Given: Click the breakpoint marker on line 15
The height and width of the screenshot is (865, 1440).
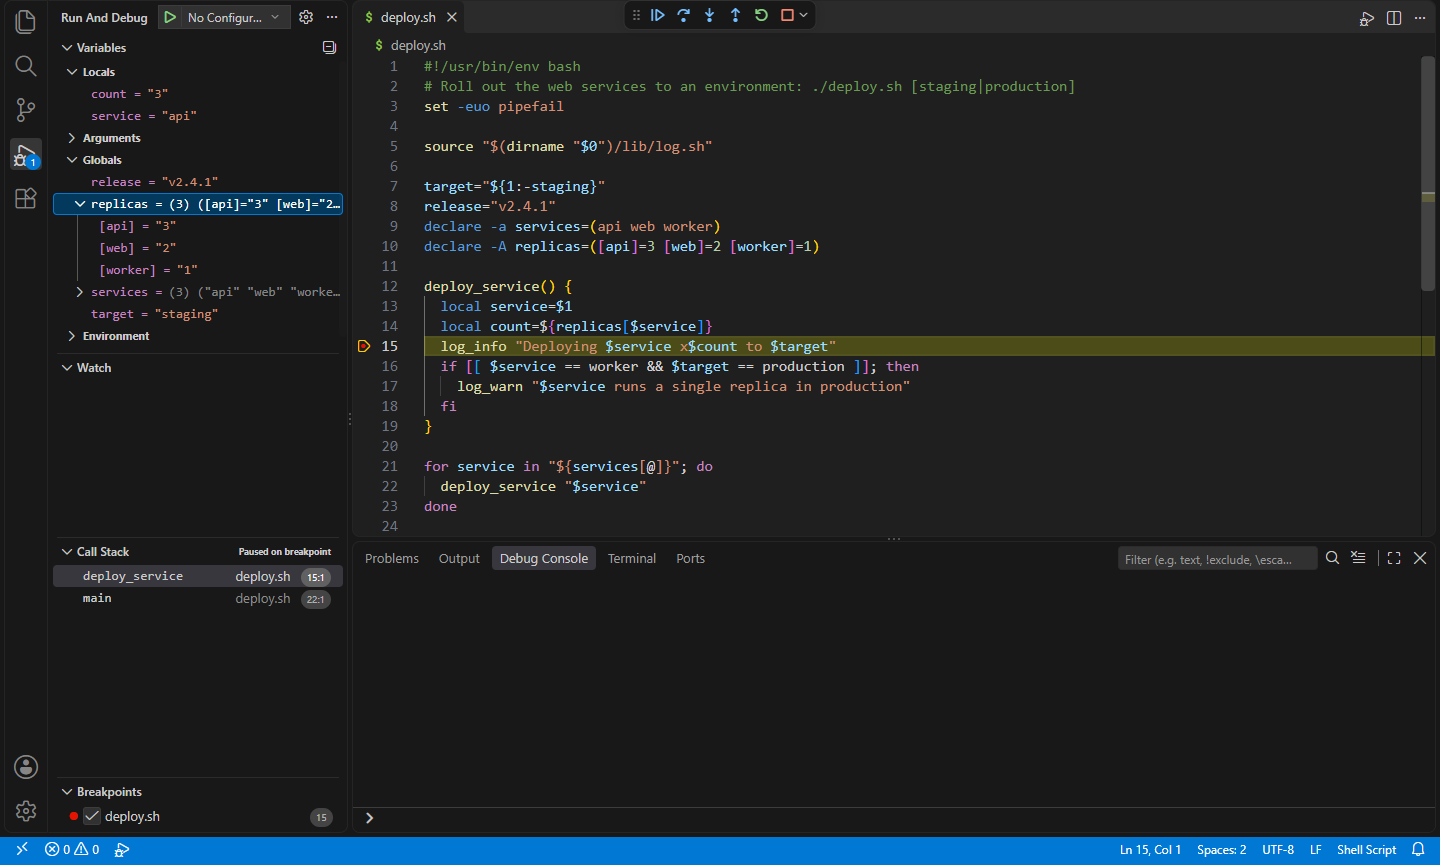Looking at the screenshot, I should click(x=364, y=346).
